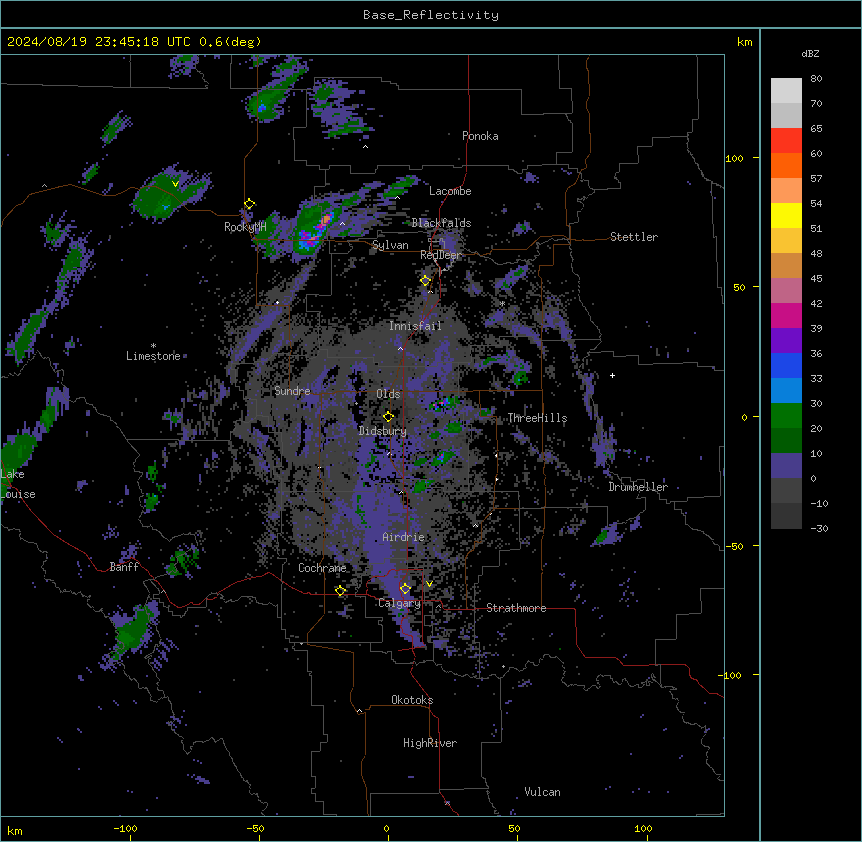862x842 pixels.
Task: Click the Ponoka city label
Action: 480,136
